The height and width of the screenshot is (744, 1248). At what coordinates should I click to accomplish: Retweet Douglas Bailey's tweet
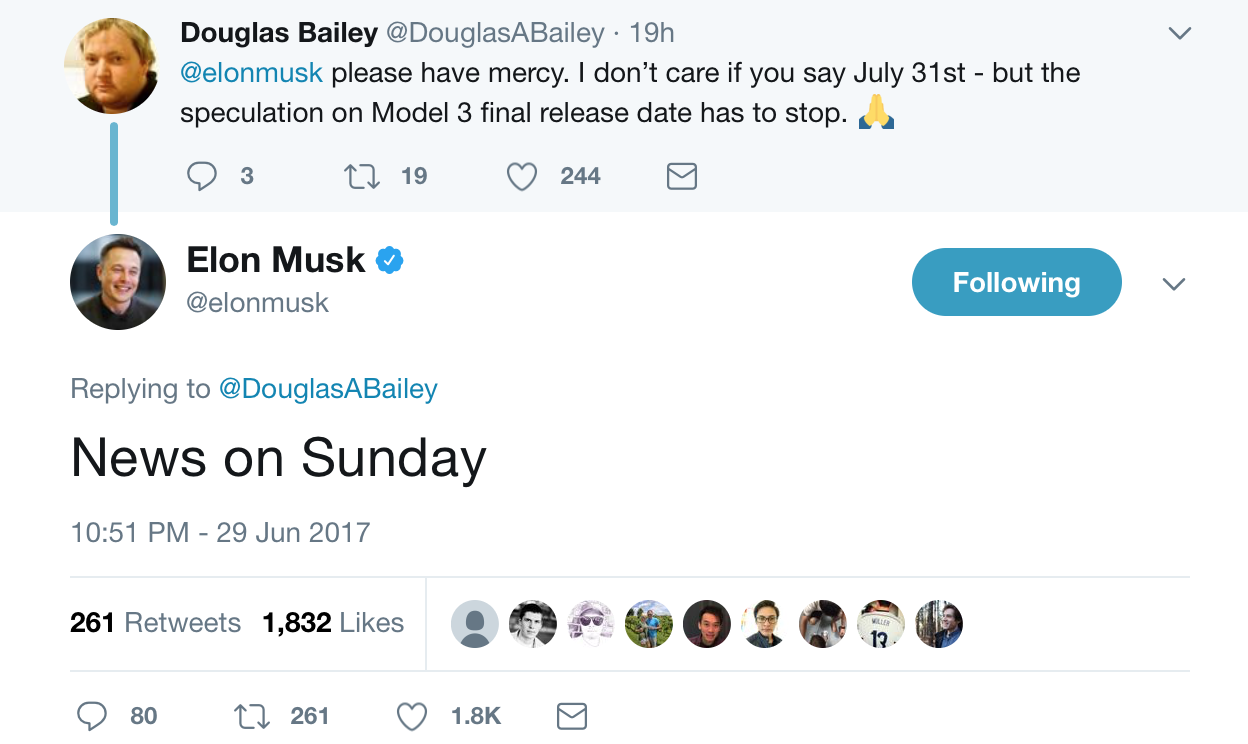(361, 177)
